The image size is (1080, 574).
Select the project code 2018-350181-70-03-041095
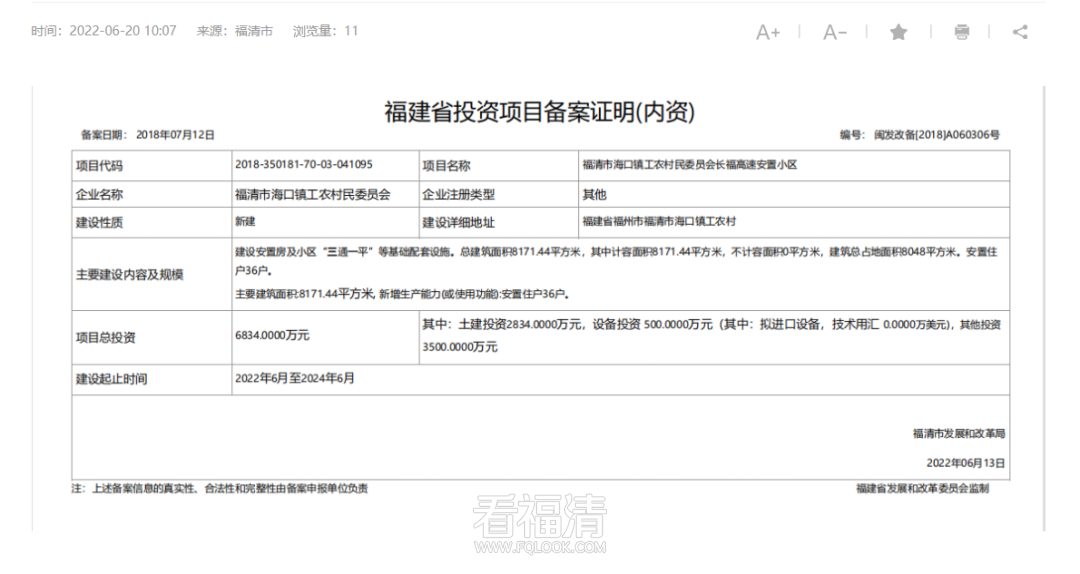[x=303, y=165]
